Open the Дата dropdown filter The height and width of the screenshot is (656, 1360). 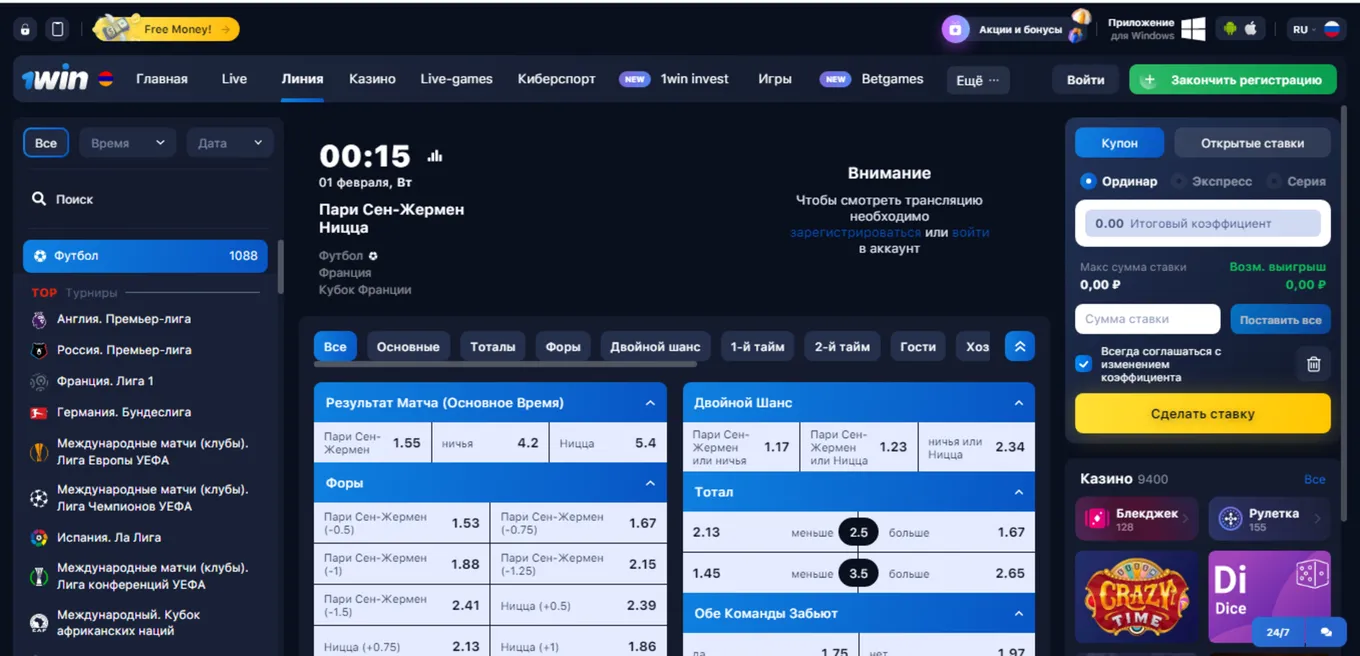click(x=230, y=143)
